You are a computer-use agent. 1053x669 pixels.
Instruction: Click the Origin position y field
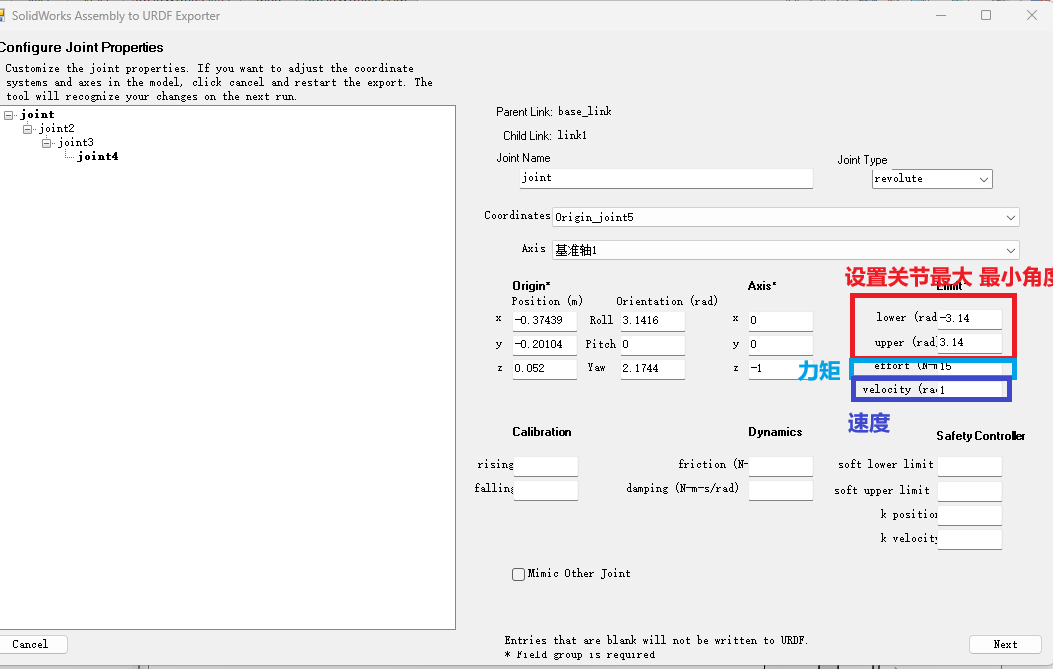pyautogui.click(x=544, y=345)
